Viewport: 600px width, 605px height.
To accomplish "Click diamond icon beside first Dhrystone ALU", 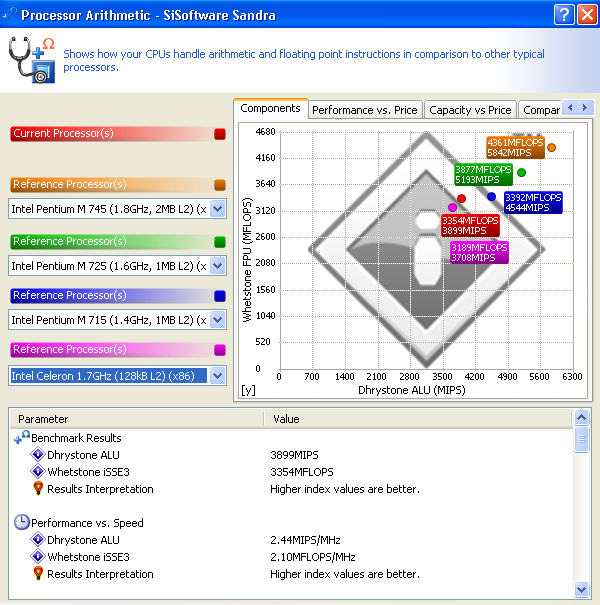I will [38, 455].
